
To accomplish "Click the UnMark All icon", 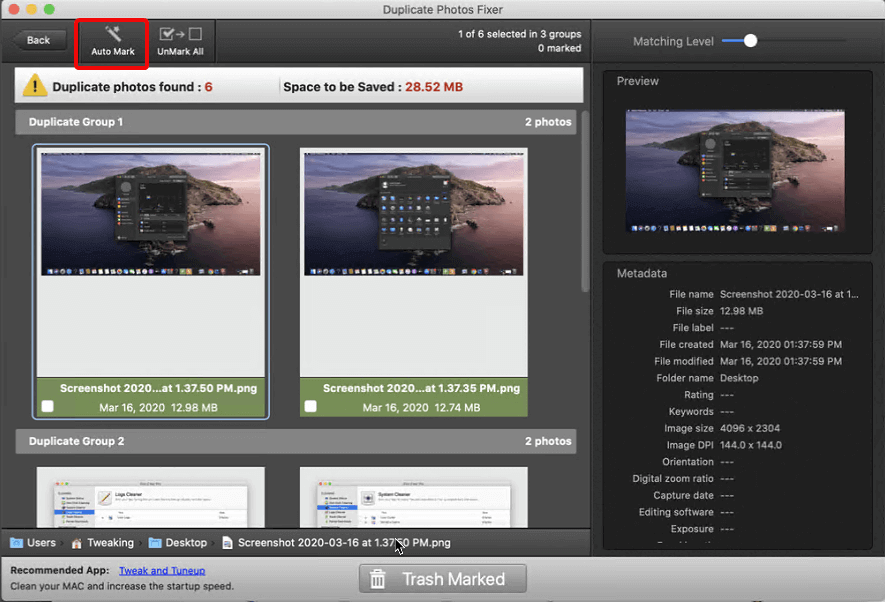I will [180, 34].
